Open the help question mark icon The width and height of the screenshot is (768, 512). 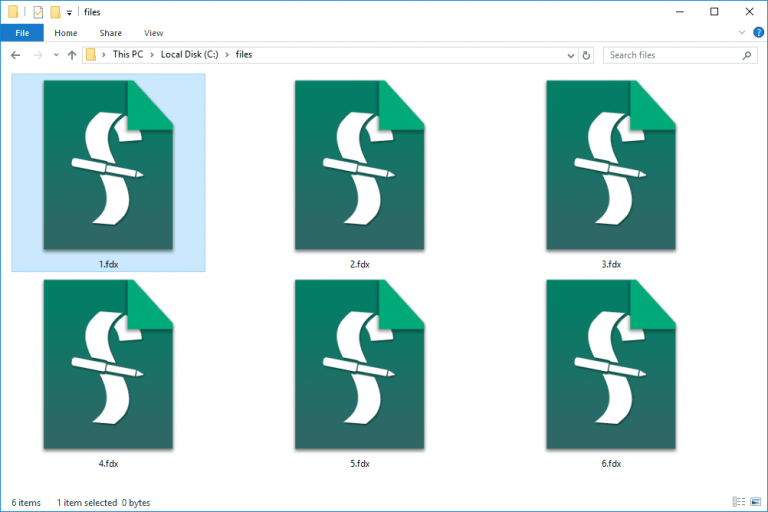(758, 33)
